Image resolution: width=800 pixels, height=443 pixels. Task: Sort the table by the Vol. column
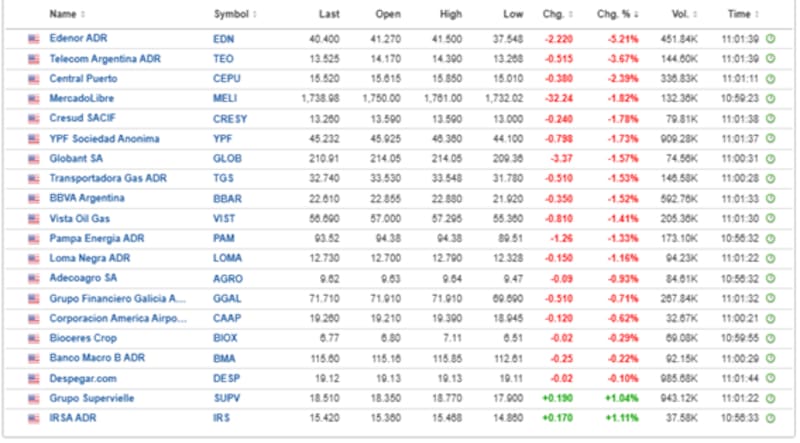pos(683,14)
